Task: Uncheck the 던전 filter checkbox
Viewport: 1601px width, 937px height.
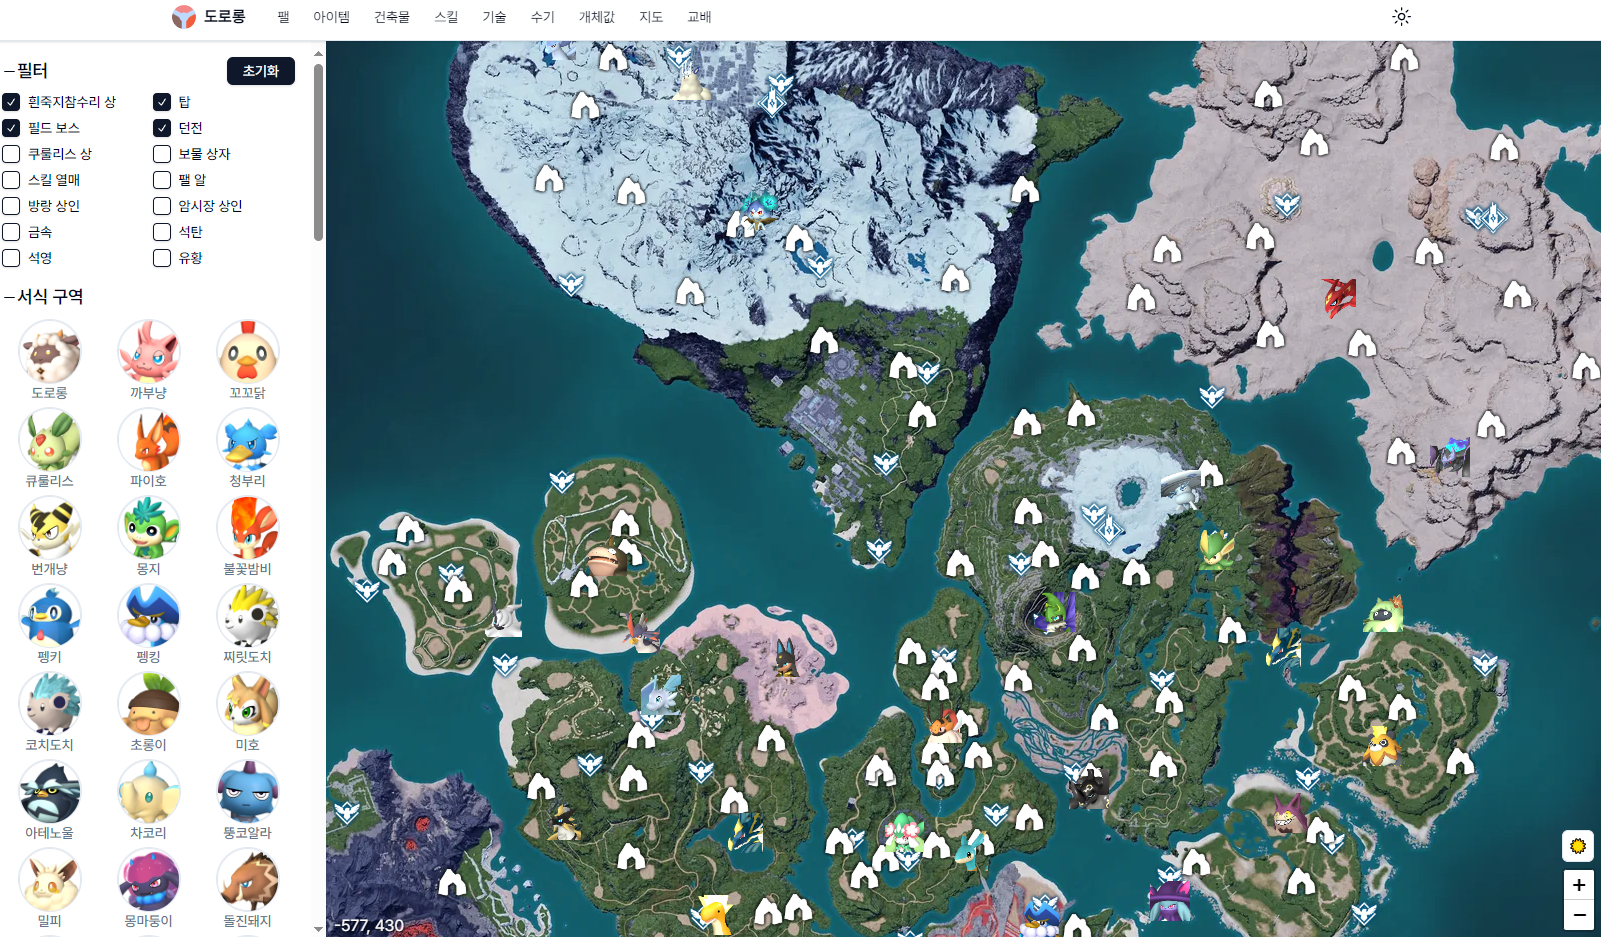Action: click(x=162, y=128)
